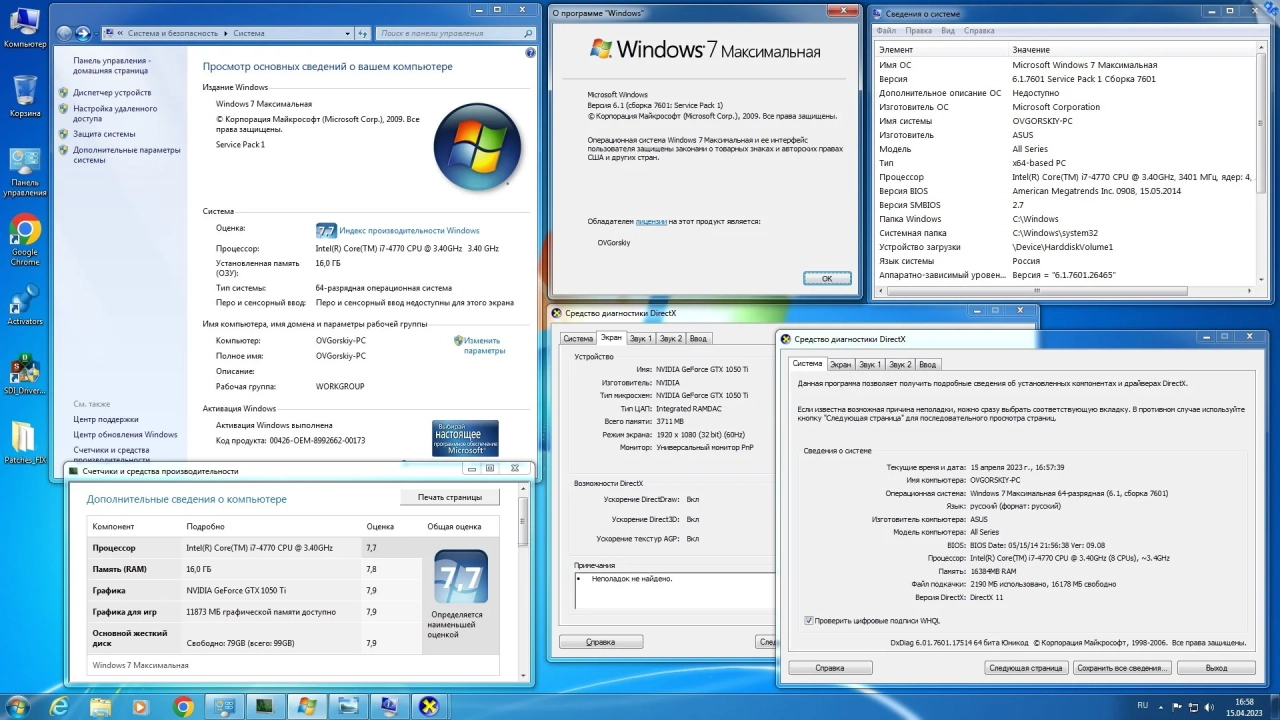This screenshot has width=1280, height=720.
Task: Open the Activators desktop shortcut
Action: (25, 305)
